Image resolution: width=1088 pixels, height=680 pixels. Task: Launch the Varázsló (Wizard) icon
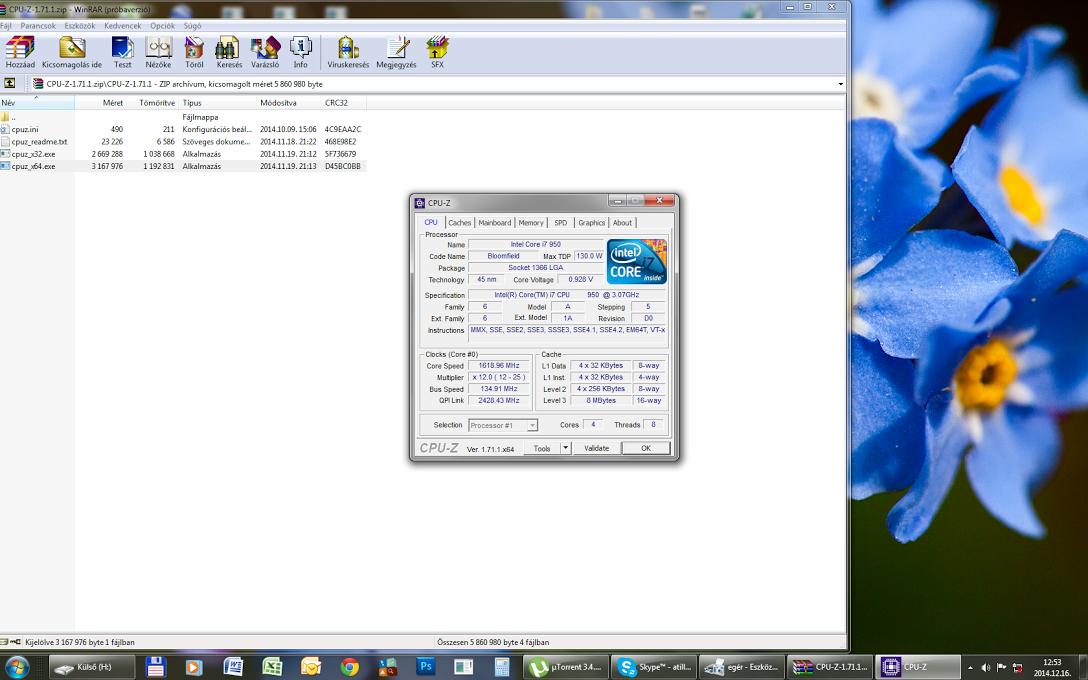(x=265, y=53)
